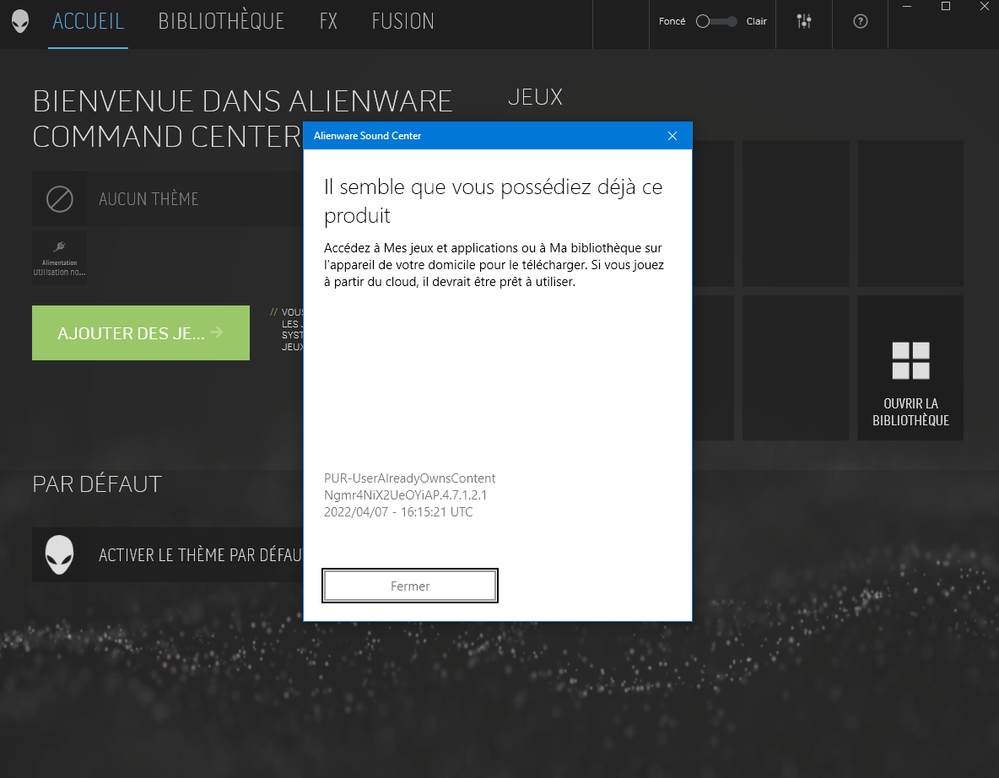Click the Fermer button
This screenshot has height=778, width=999.
410,586
